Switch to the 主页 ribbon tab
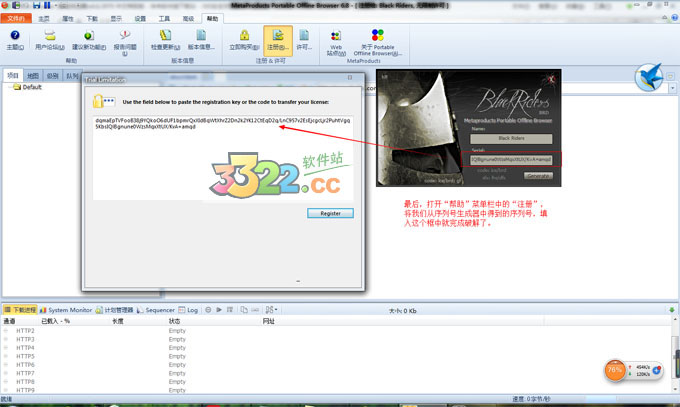680x407 pixels. coord(44,19)
